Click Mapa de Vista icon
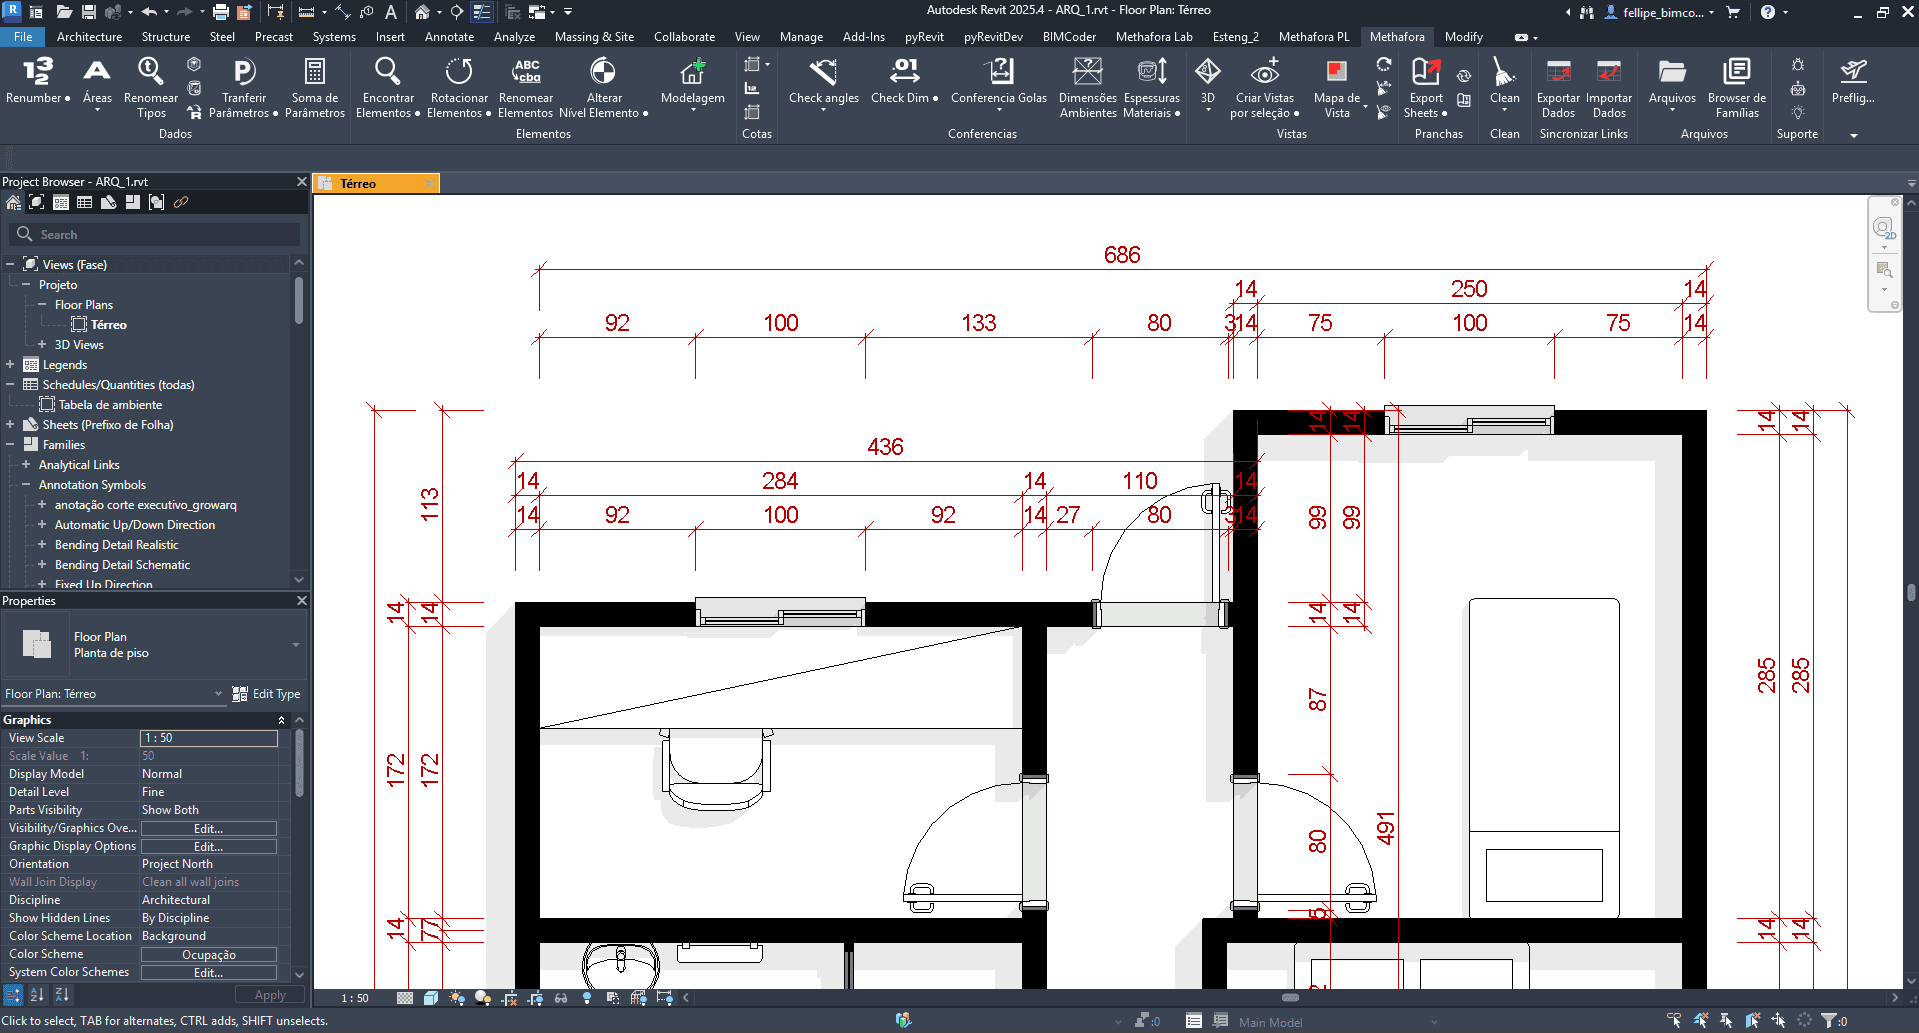 (1336, 72)
